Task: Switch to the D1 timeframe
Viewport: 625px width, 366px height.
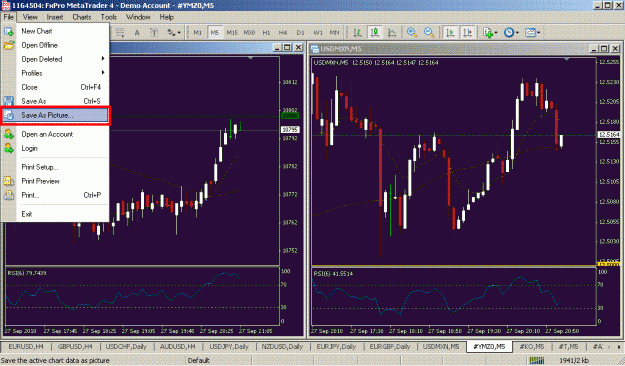Action: point(300,33)
